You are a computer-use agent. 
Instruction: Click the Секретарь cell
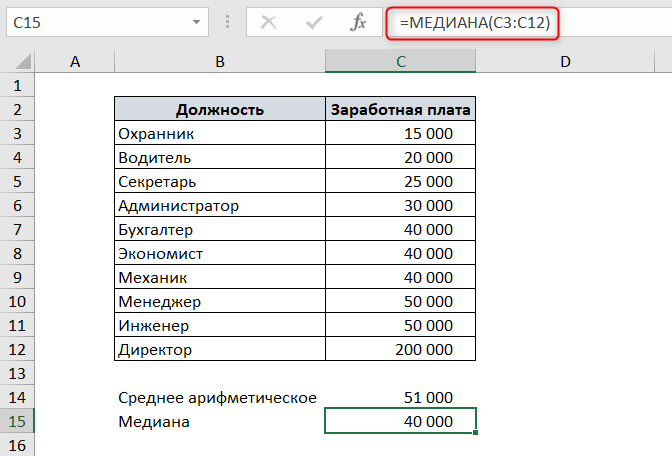pyautogui.click(x=220, y=181)
